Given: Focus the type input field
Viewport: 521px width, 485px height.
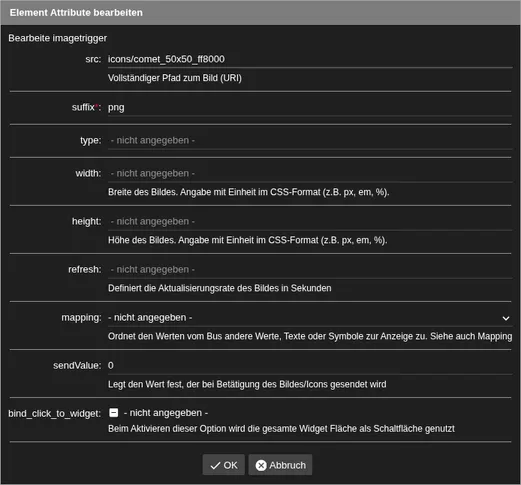Looking at the screenshot, I should [310, 140].
